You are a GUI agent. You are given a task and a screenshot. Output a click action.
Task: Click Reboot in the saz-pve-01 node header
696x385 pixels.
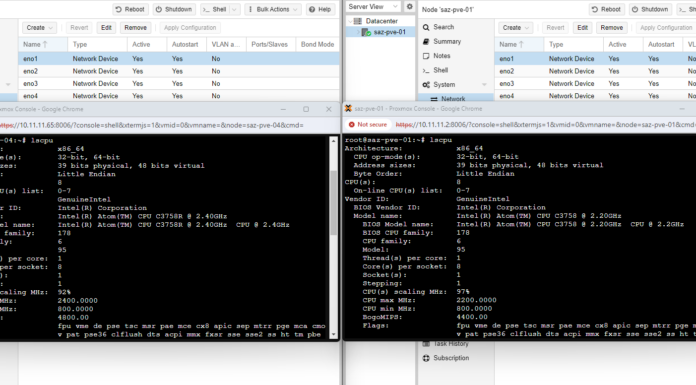tap(606, 9)
